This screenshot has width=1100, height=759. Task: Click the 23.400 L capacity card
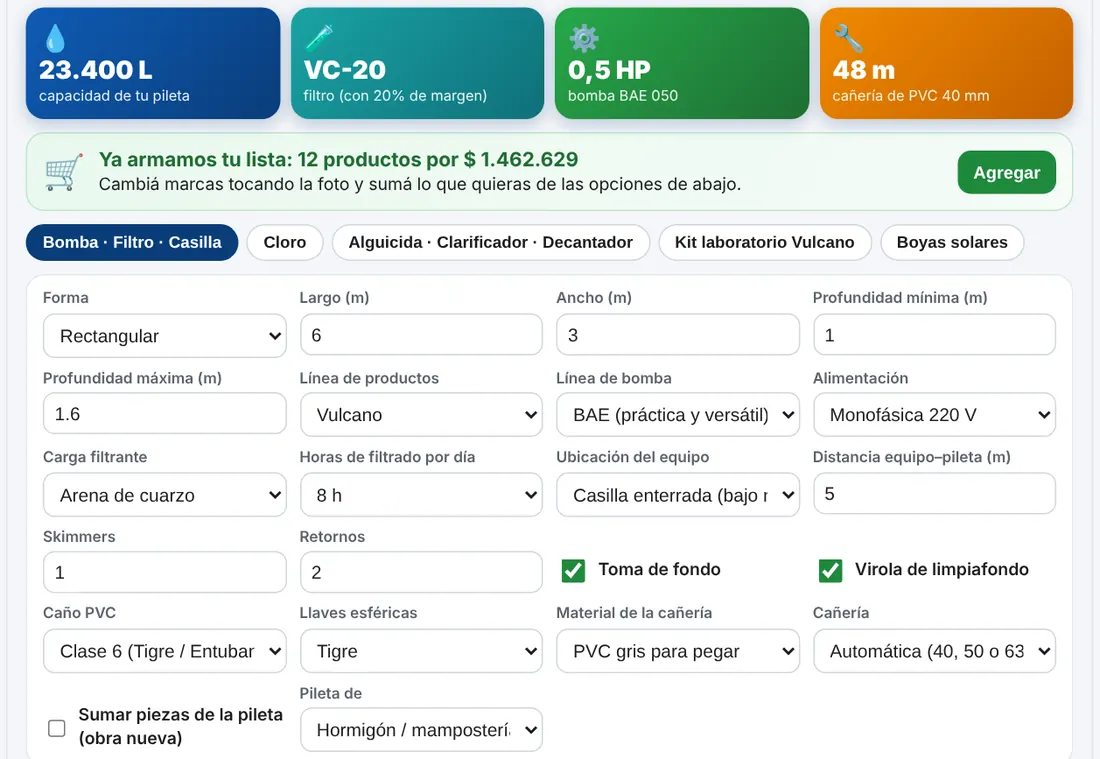click(153, 63)
